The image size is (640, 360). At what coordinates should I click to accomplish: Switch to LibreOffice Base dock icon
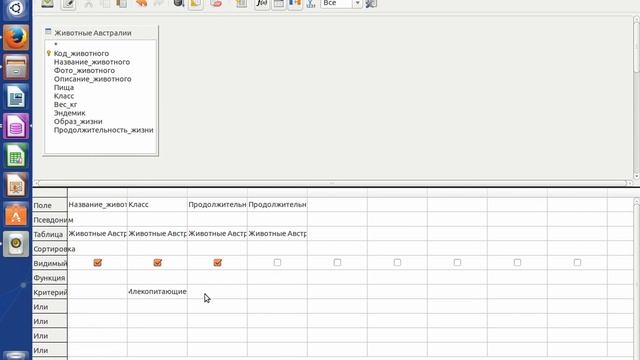pos(16,126)
